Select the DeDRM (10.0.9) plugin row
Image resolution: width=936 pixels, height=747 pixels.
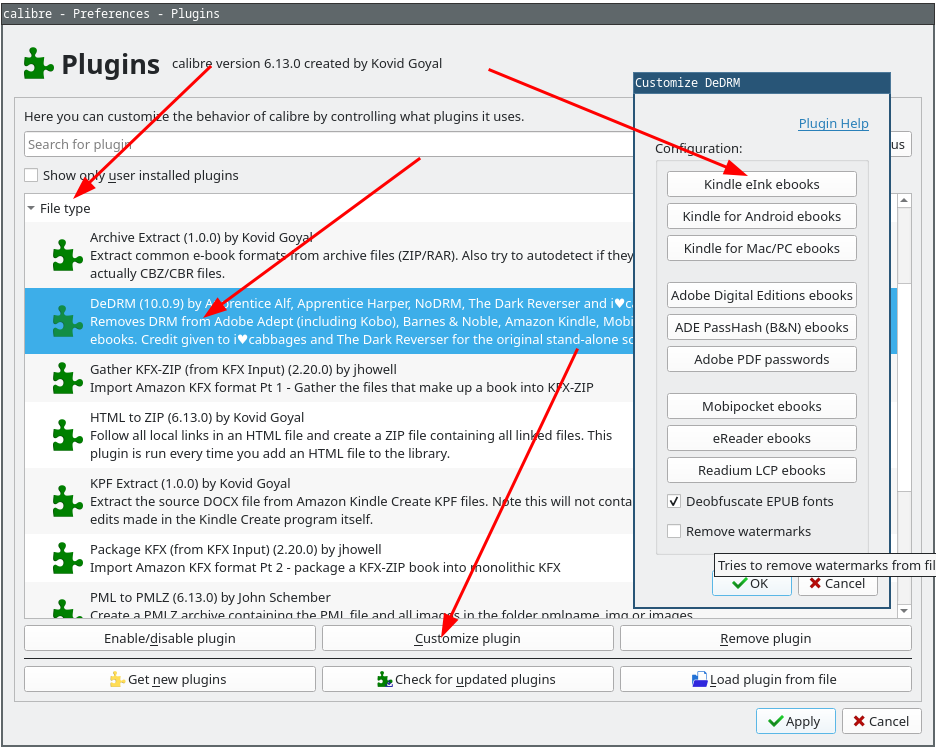click(329, 321)
